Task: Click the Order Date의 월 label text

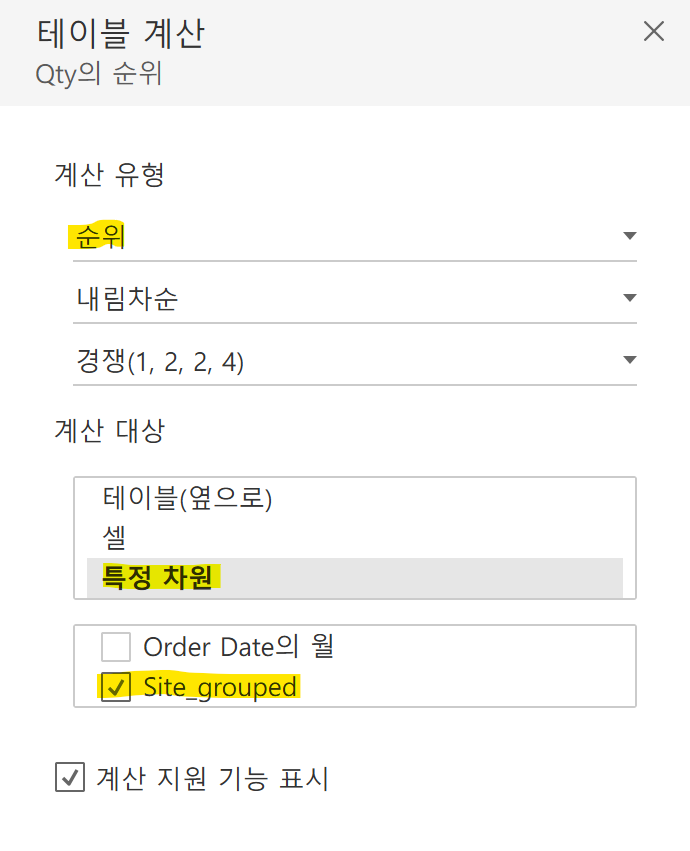Action: click(238, 647)
